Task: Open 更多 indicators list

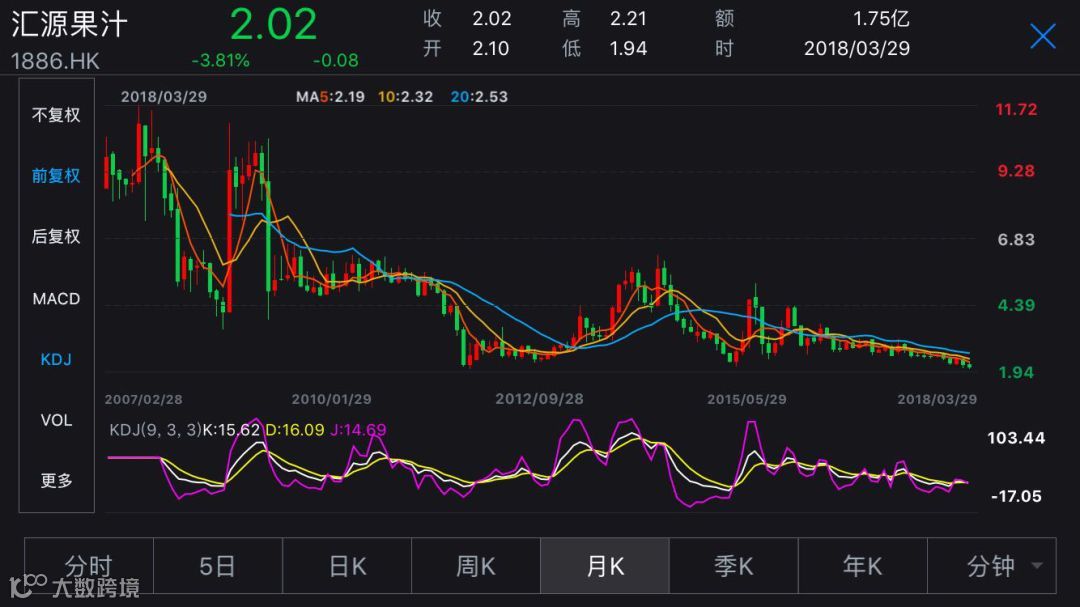Action: tap(56, 480)
